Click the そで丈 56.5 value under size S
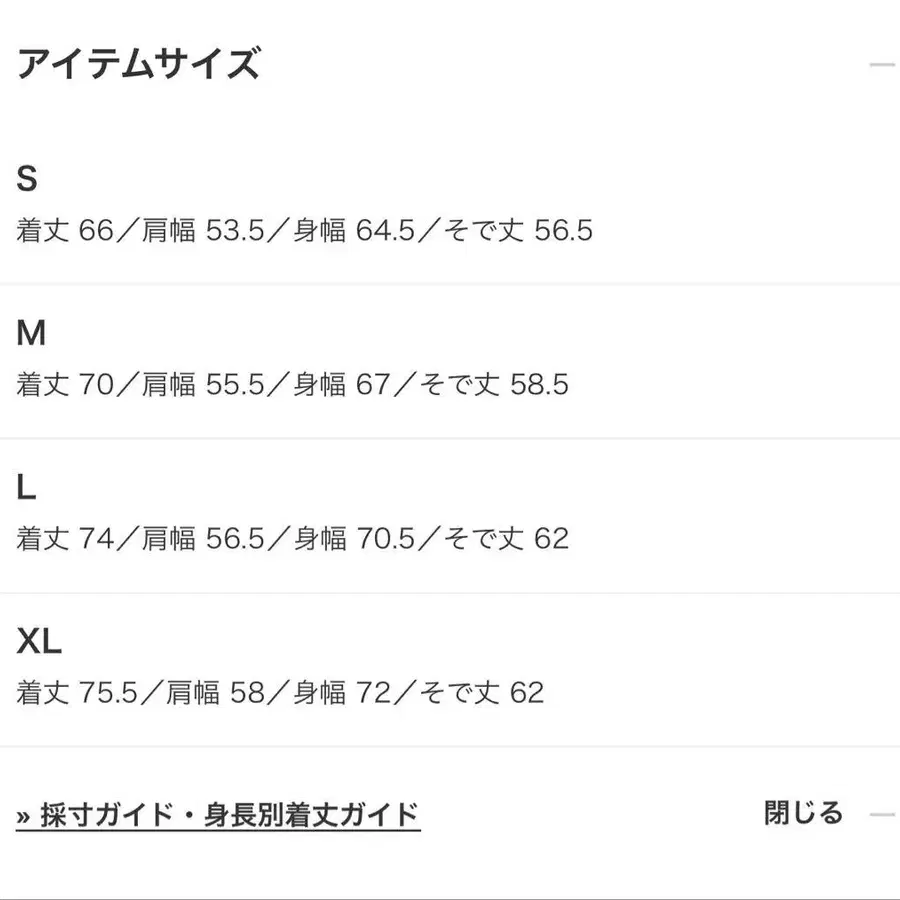Image resolution: width=900 pixels, height=900 pixels. [518, 230]
